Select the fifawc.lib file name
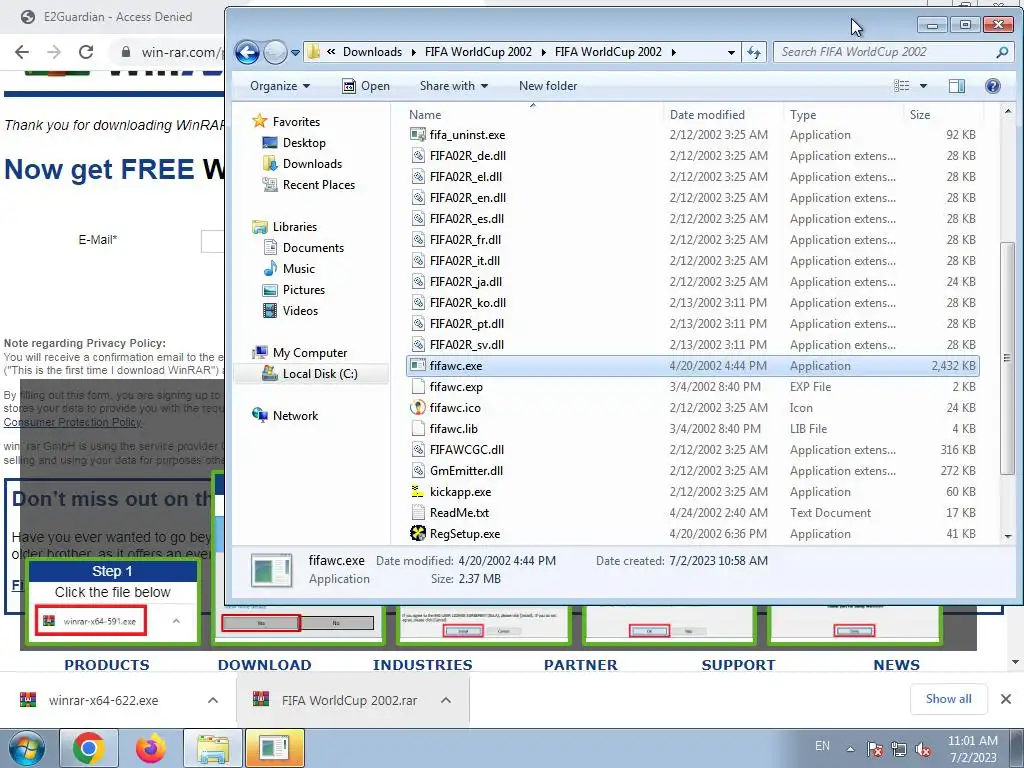Viewport: 1024px width, 768px height. tap(453, 428)
